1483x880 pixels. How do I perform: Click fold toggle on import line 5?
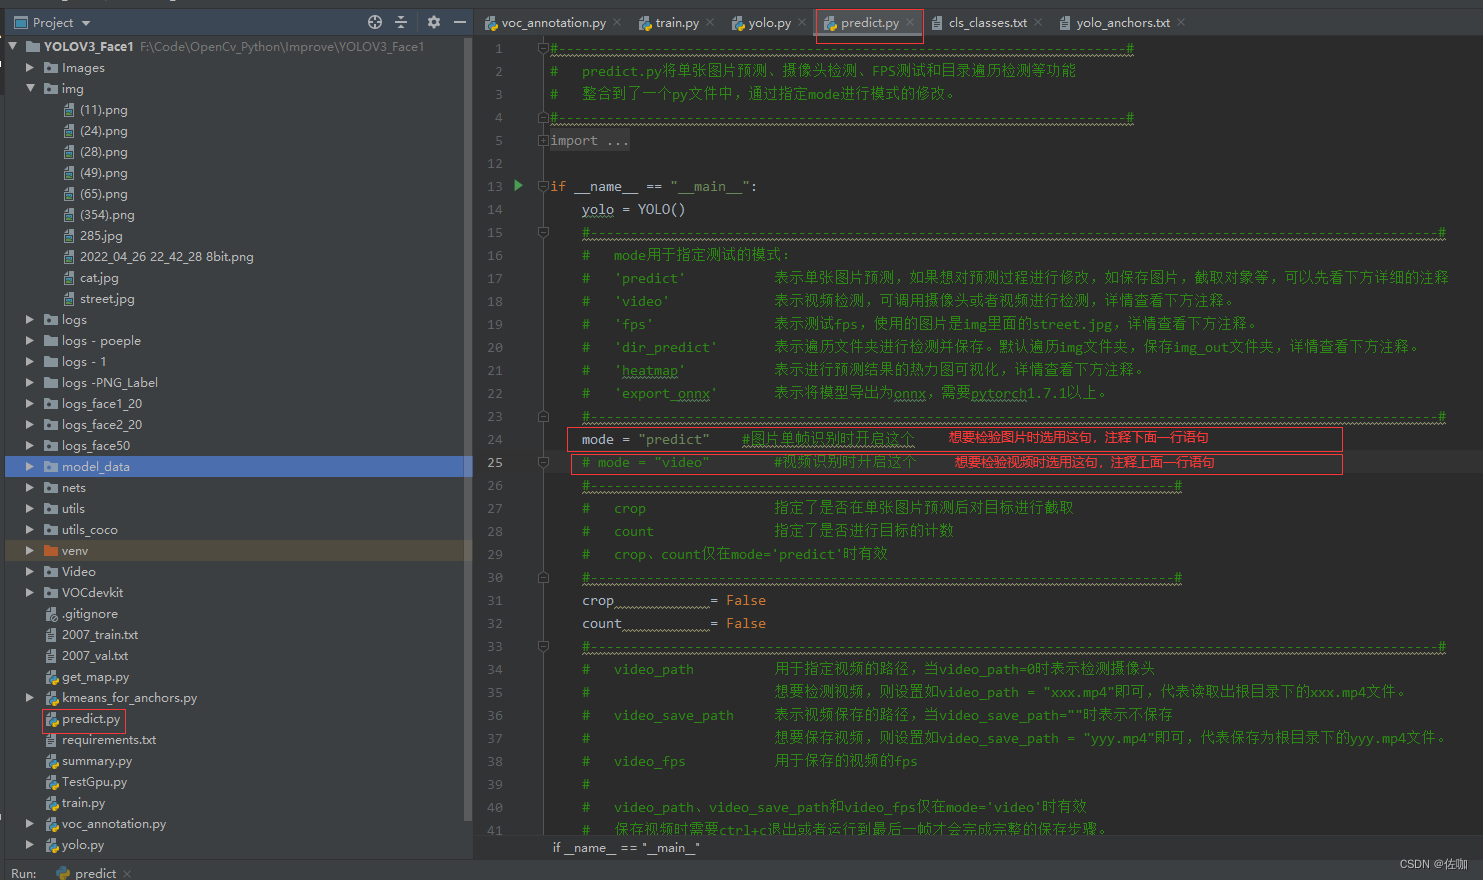tap(543, 140)
